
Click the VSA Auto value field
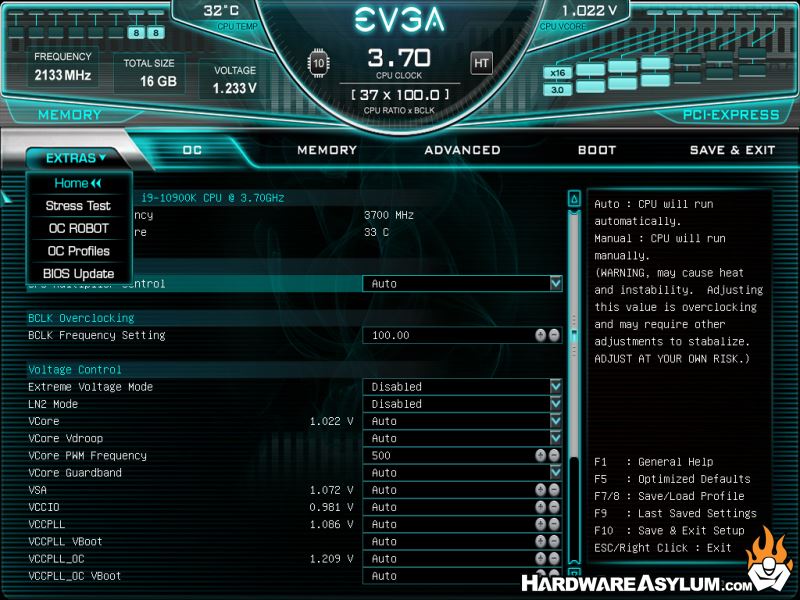pyautogui.click(x=462, y=490)
